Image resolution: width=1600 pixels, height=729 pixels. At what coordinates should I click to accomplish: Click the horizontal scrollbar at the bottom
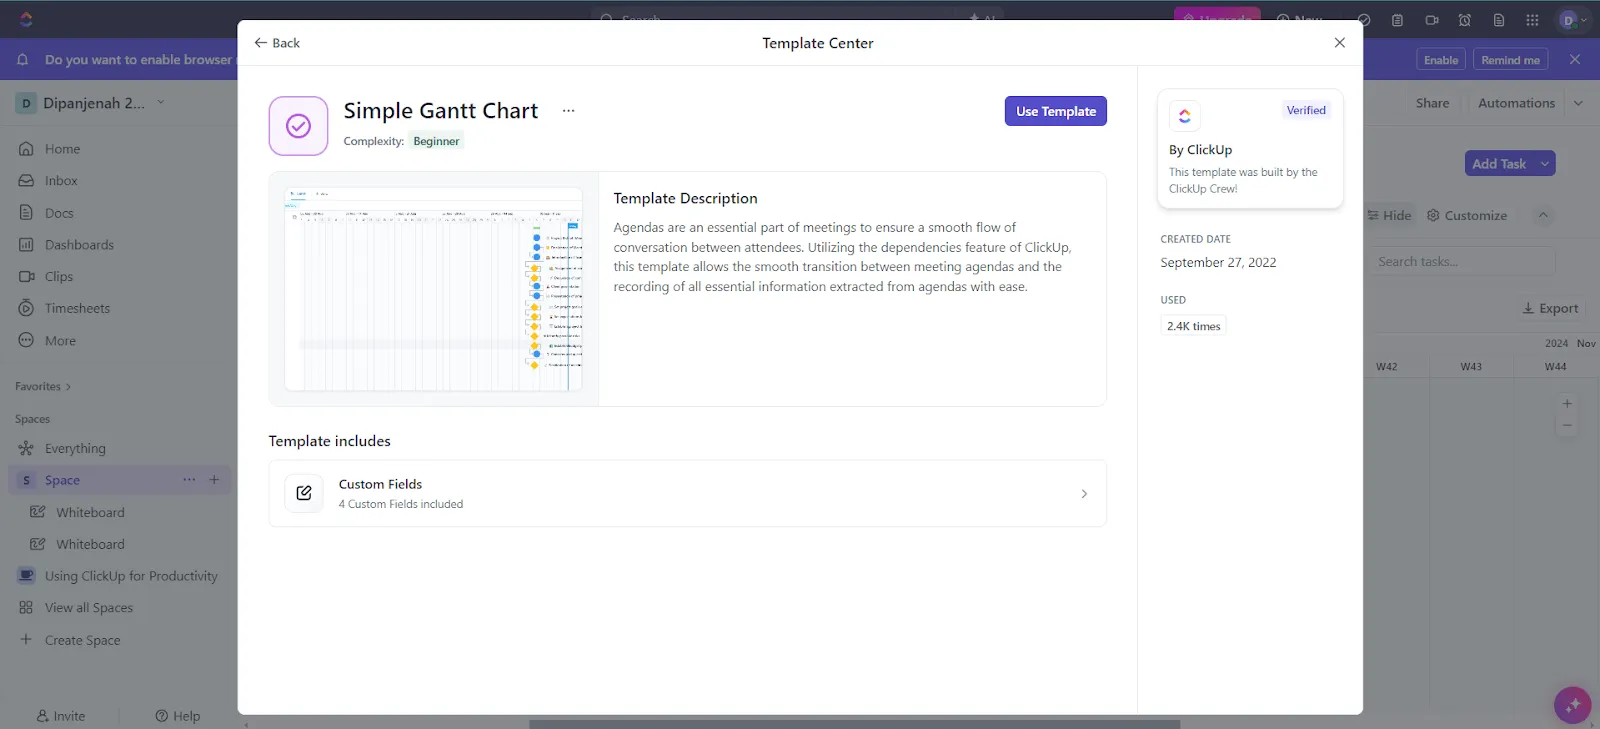(855, 724)
